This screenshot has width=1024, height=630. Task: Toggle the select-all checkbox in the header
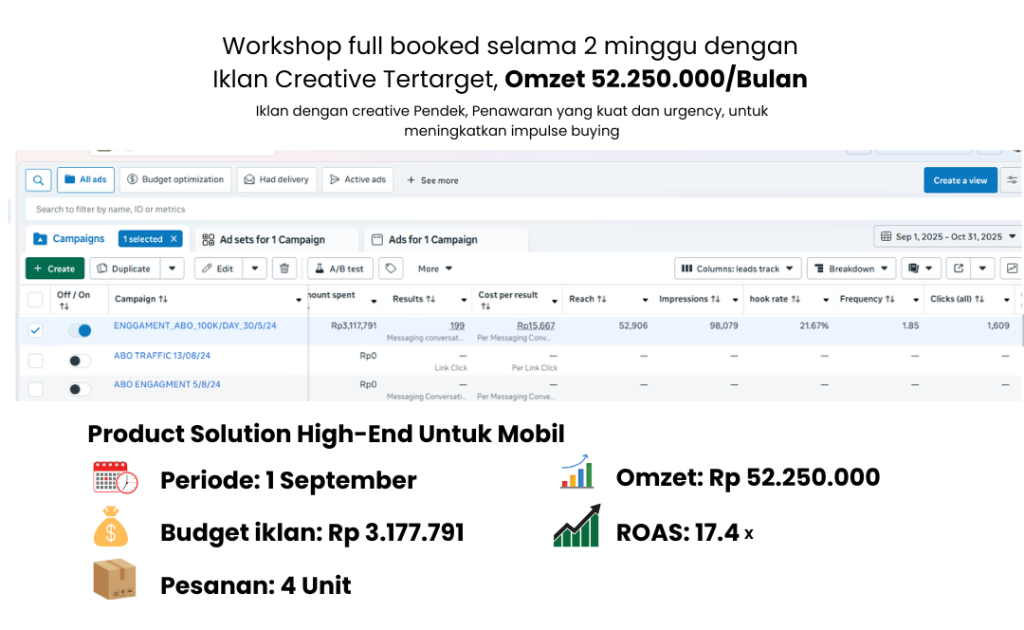[34, 299]
